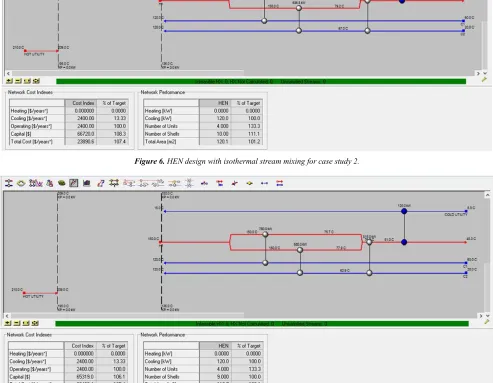Screen dimensions: 493x383
Task: Click the HEN column header in the lower performance table
Action: click(x=216, y=346)
